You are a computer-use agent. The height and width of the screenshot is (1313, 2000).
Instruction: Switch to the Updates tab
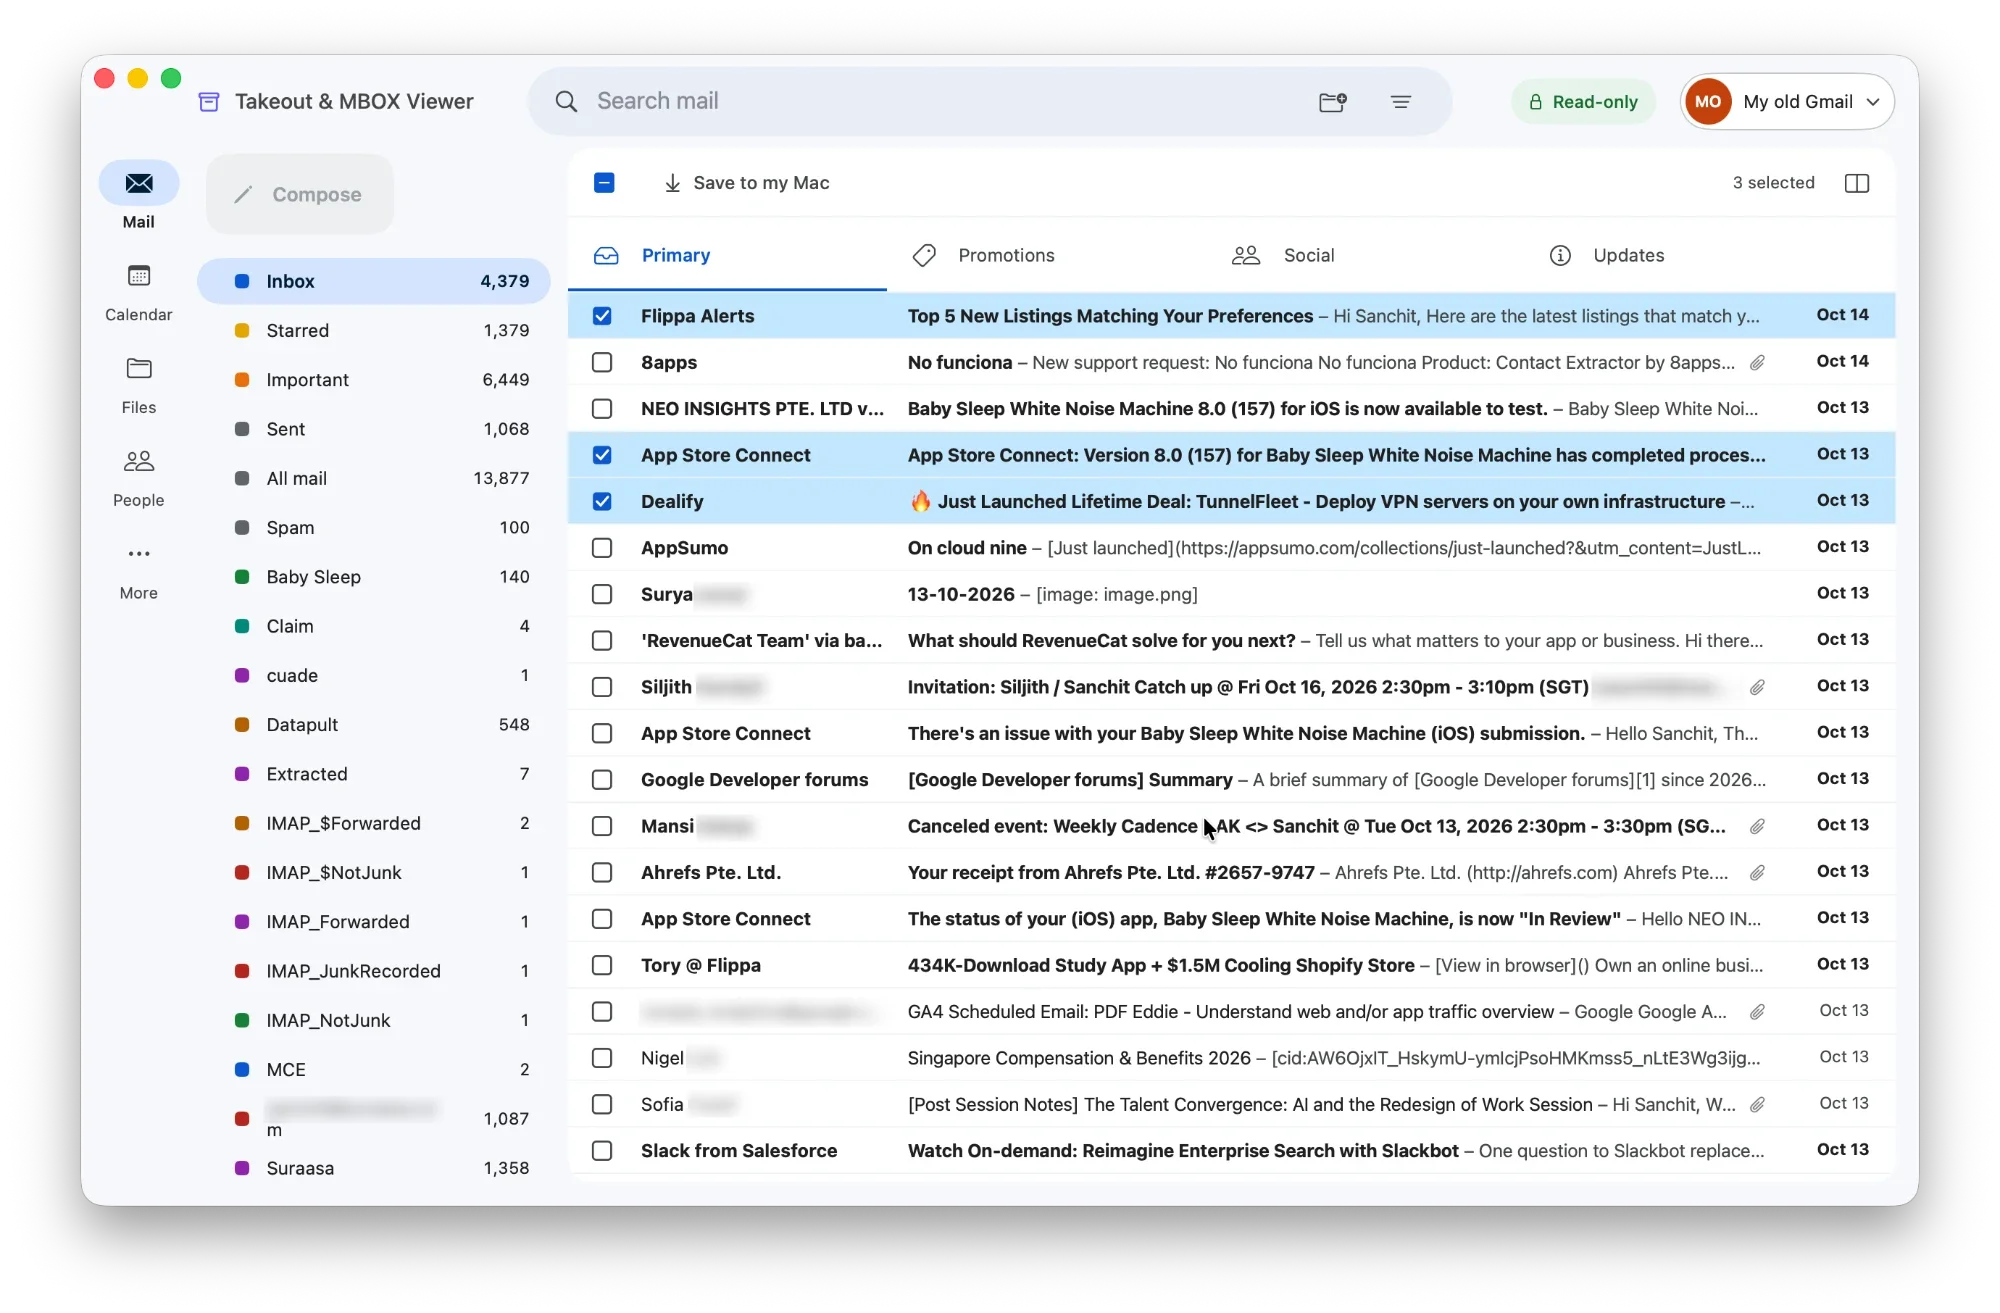(1606, 256)
